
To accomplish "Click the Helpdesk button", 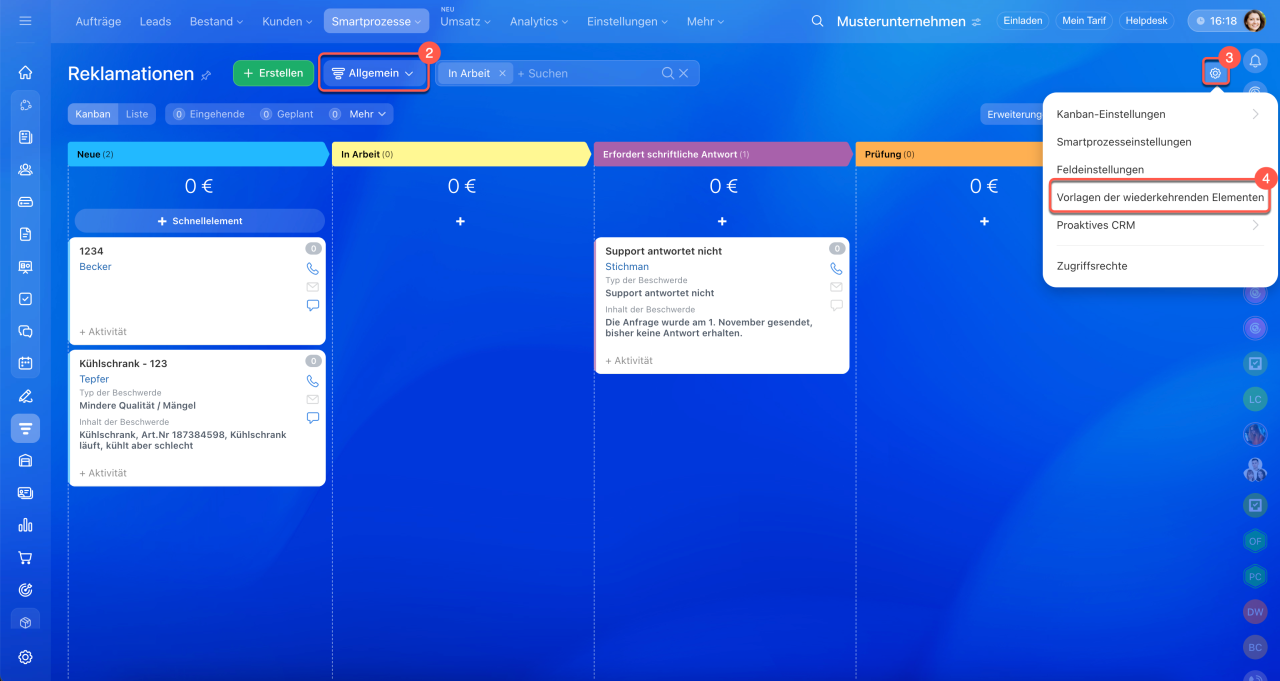I will pyautogui.click(x=1146, y=21).
